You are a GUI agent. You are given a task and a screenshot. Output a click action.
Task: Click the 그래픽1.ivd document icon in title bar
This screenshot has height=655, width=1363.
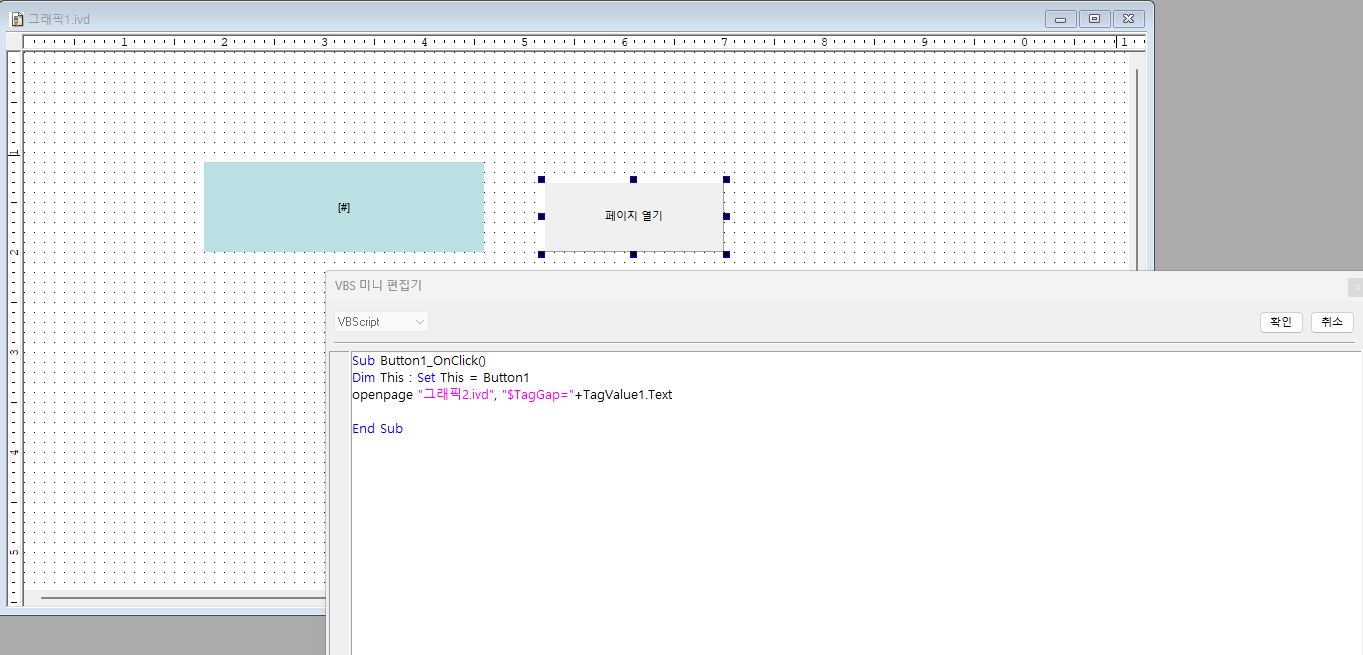coord(16,19)
